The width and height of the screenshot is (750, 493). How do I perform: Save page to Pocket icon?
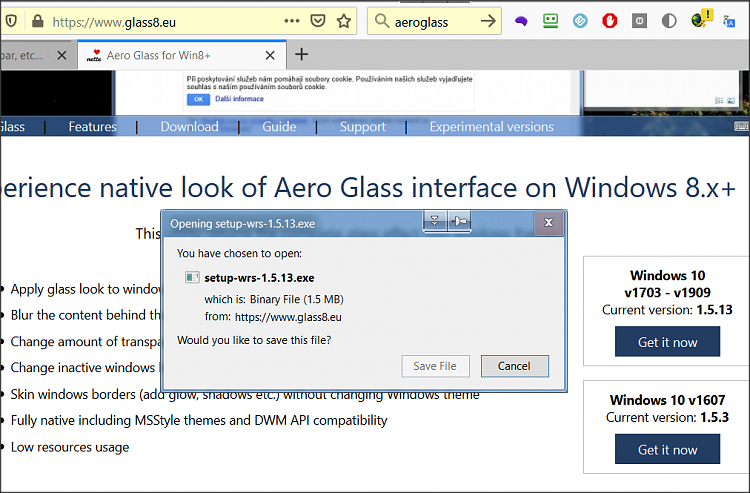318,21
